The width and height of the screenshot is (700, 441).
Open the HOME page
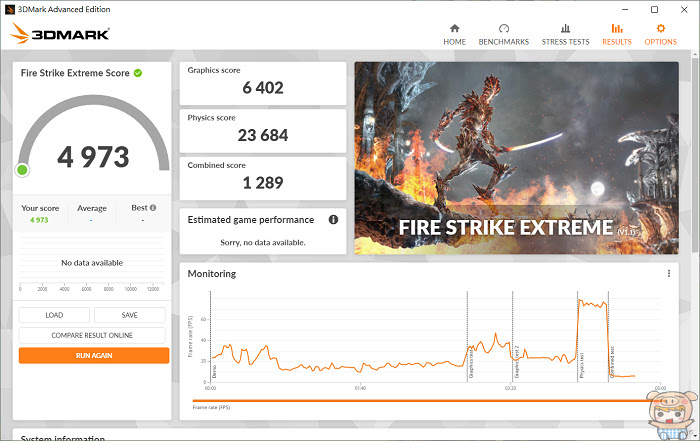pos(454,35)
